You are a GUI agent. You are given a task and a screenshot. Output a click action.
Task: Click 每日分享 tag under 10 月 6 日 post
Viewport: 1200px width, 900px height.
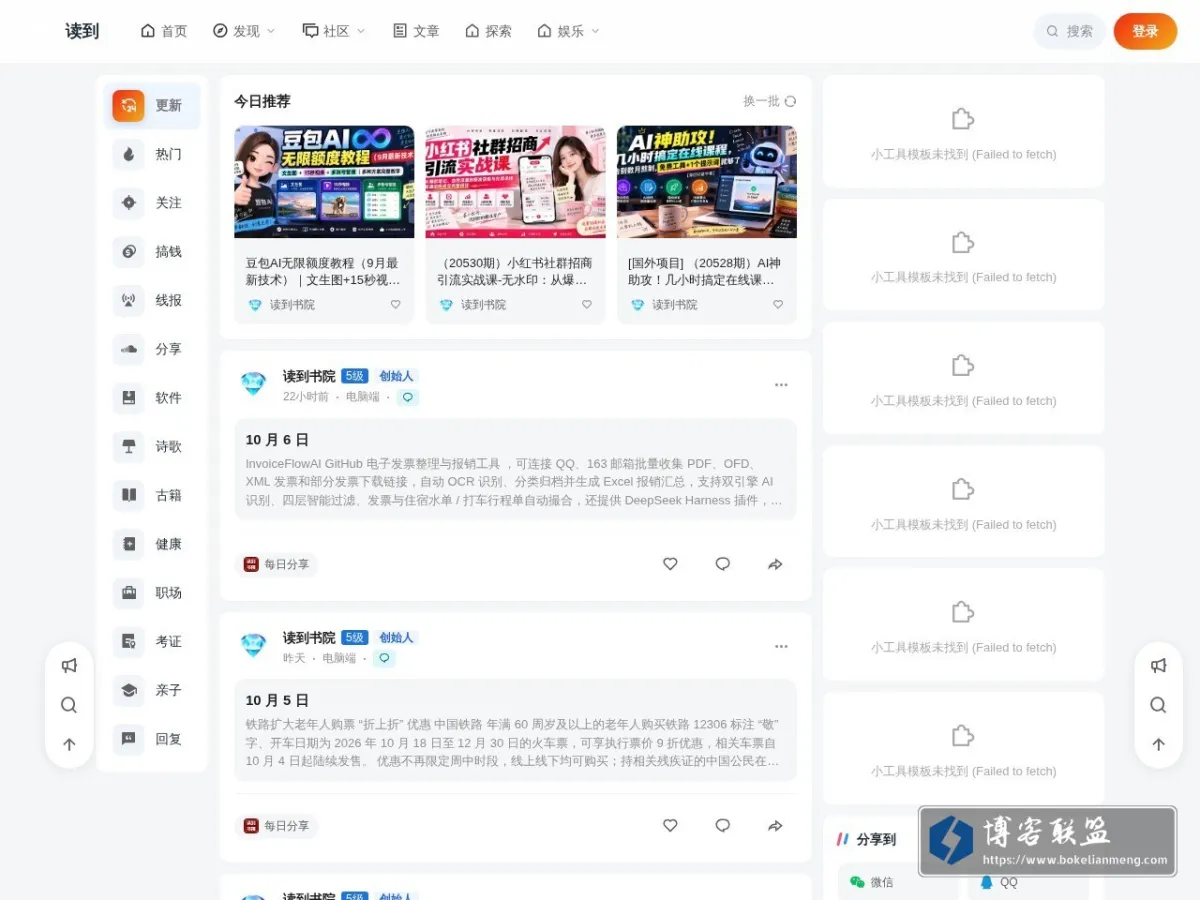point(276,564)
